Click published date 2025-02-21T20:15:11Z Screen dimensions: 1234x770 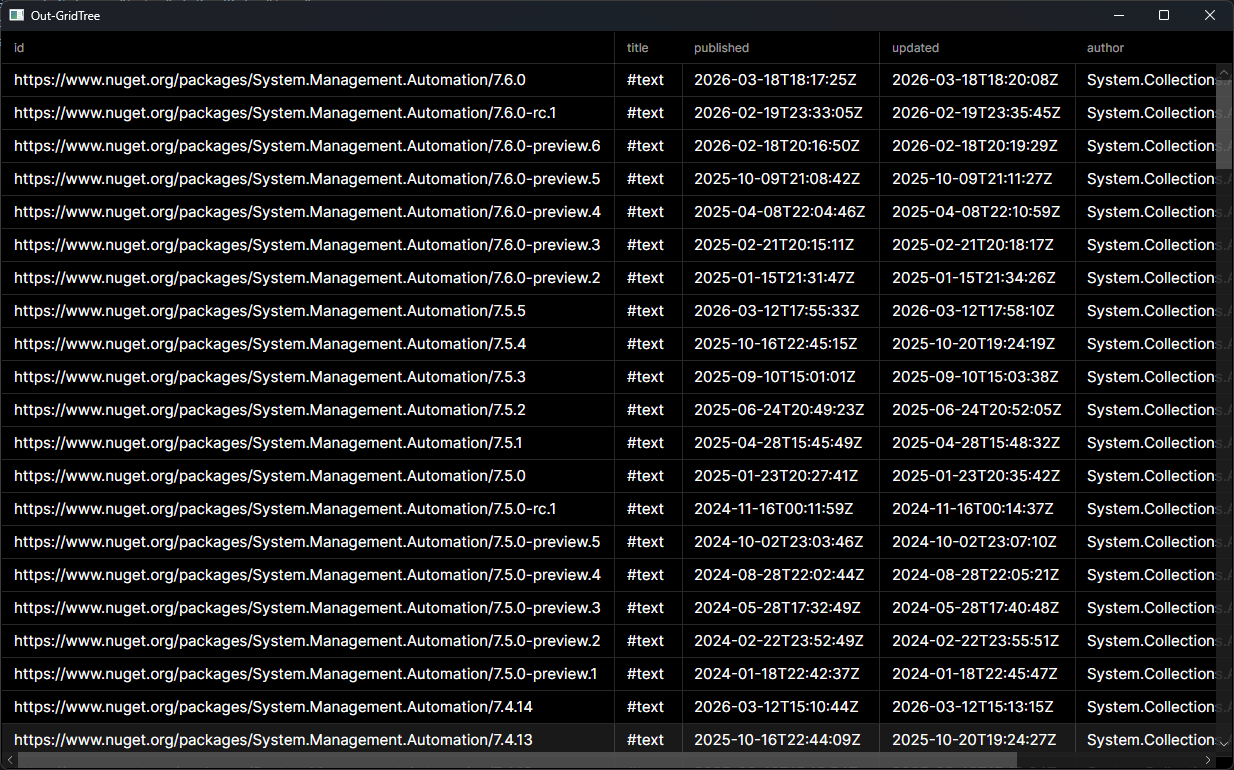[774, 245]
